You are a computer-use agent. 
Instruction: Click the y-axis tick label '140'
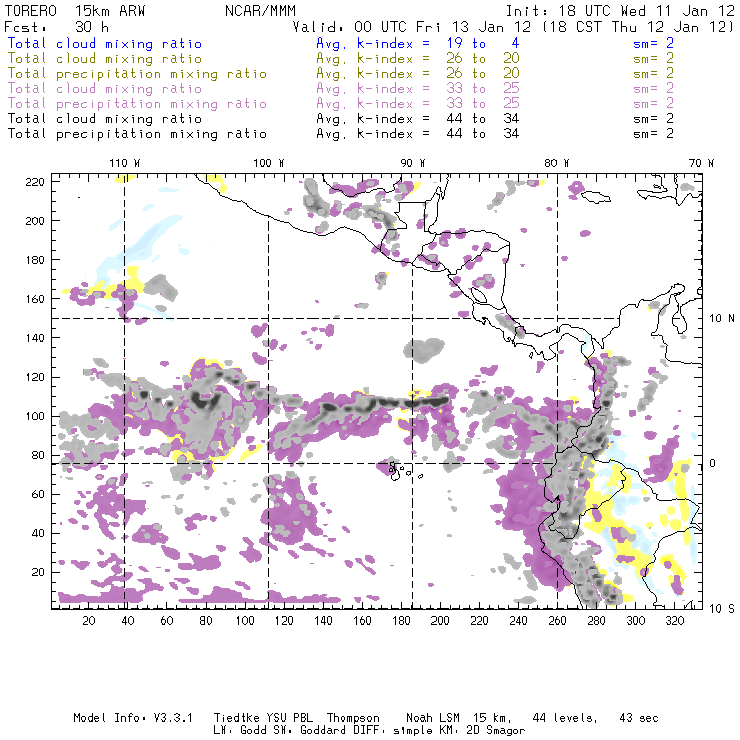click(35, 338)
